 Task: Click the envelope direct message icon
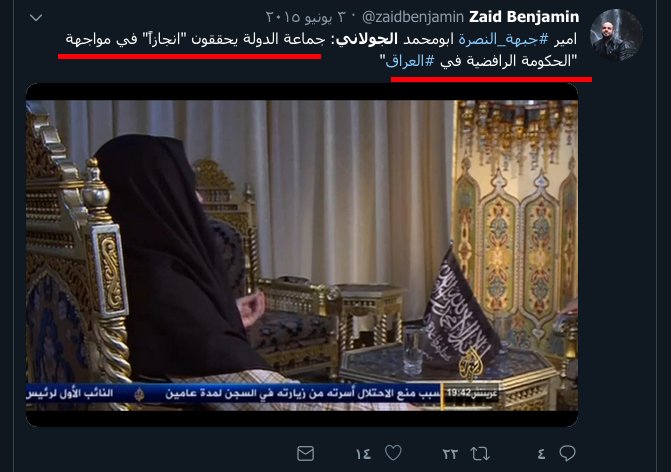[x=306, y=454]
